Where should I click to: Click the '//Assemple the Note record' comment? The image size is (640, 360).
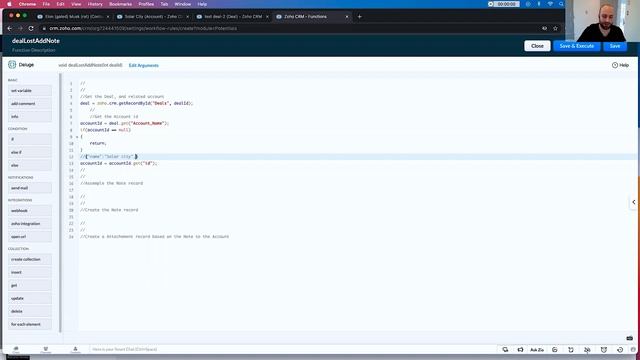coord(111,183)
